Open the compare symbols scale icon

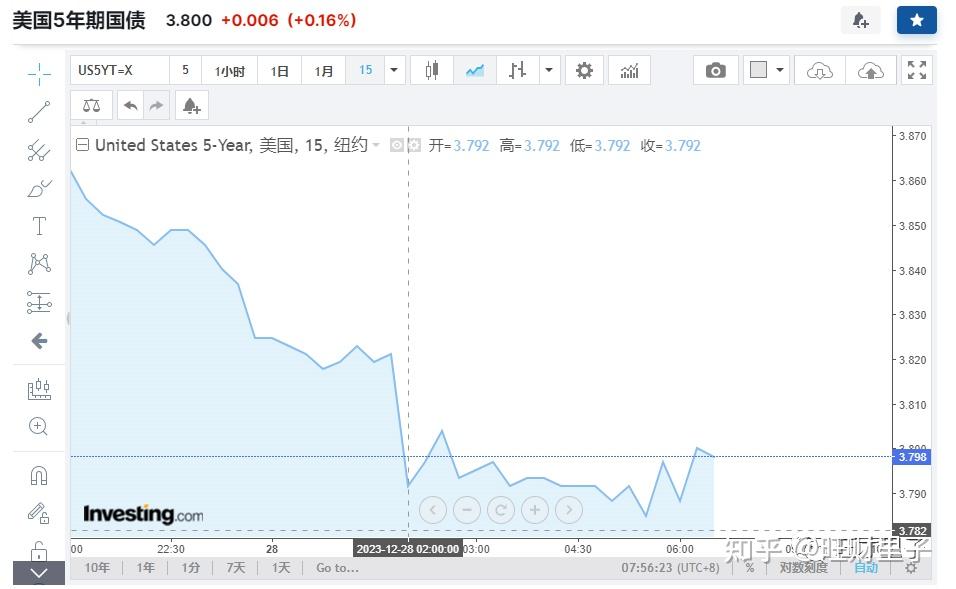91,105
